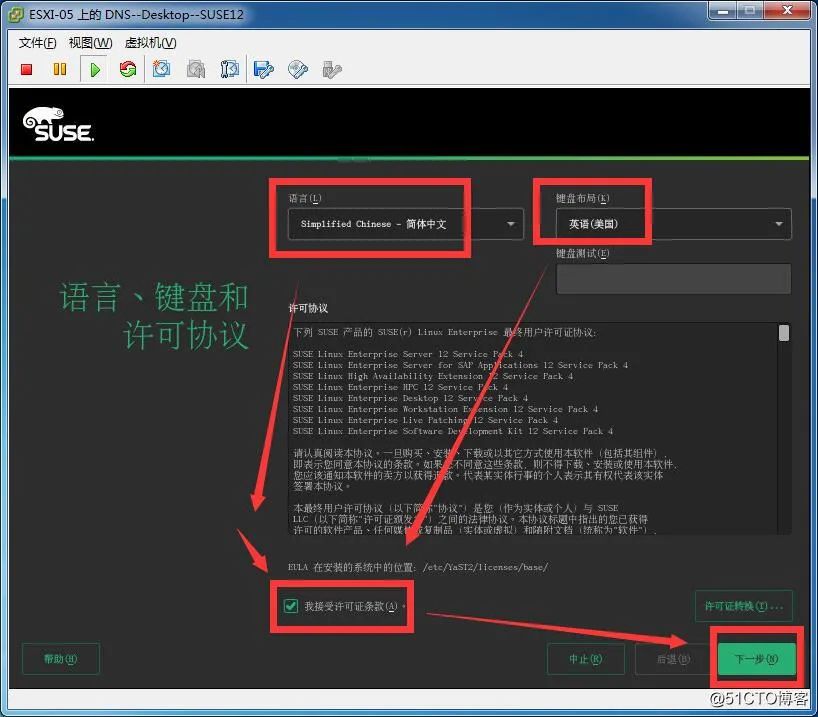Click the red stop (power off) VM icon
Viewport: 818px width, 717px height.
click(x=27, y=69)
